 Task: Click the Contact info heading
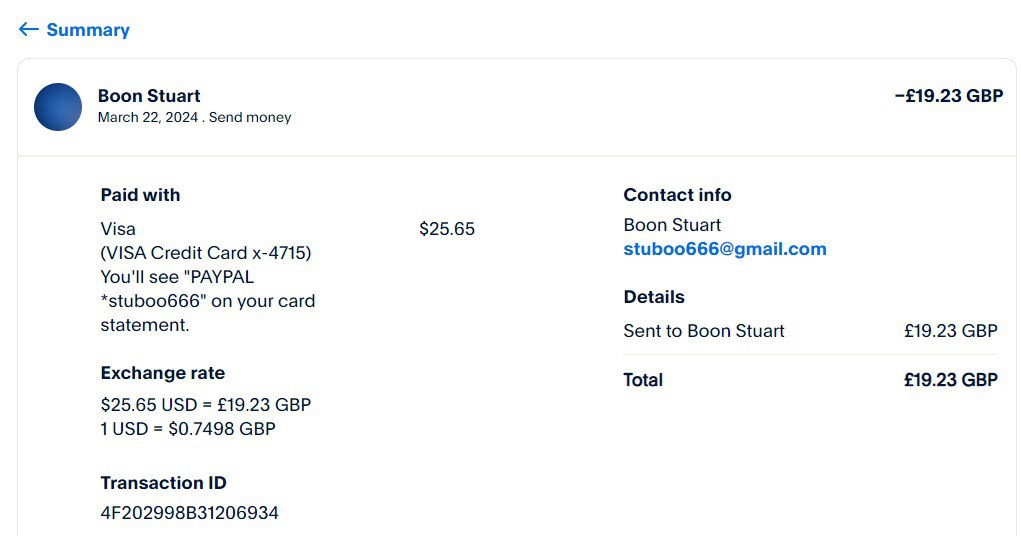[677, 195]
